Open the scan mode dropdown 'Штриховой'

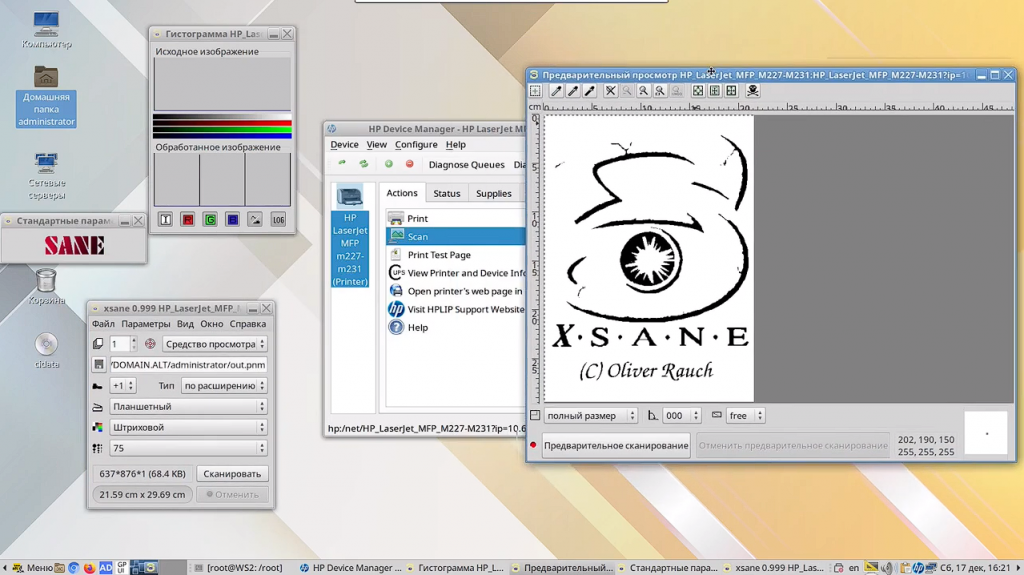click(x=188, y=427)
